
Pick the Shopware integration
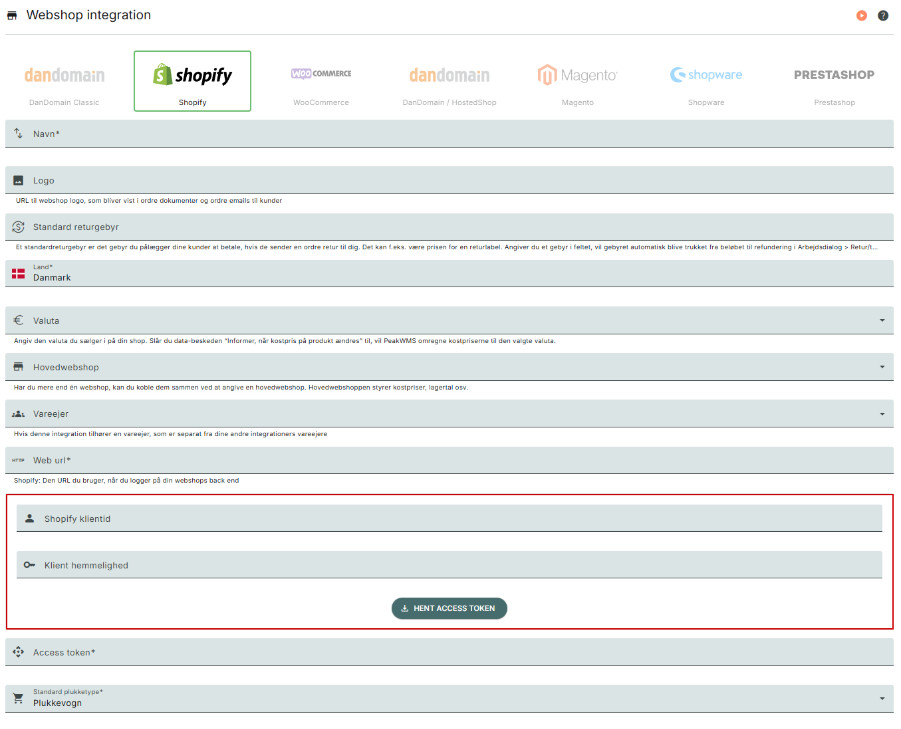[706, 81]
